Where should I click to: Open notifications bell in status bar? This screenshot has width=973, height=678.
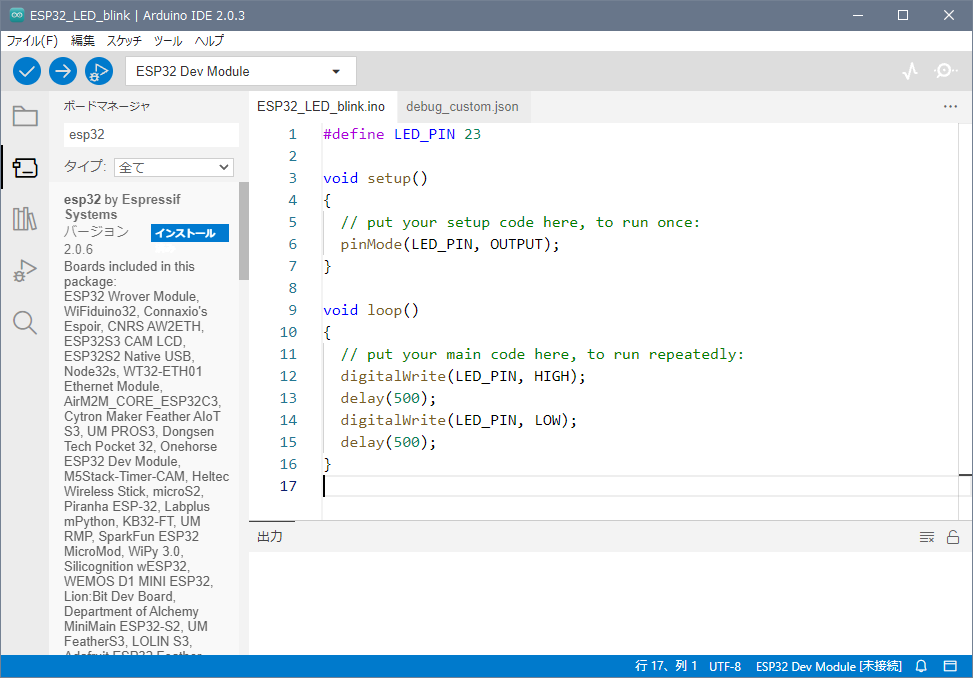click(x=921, y=666)
